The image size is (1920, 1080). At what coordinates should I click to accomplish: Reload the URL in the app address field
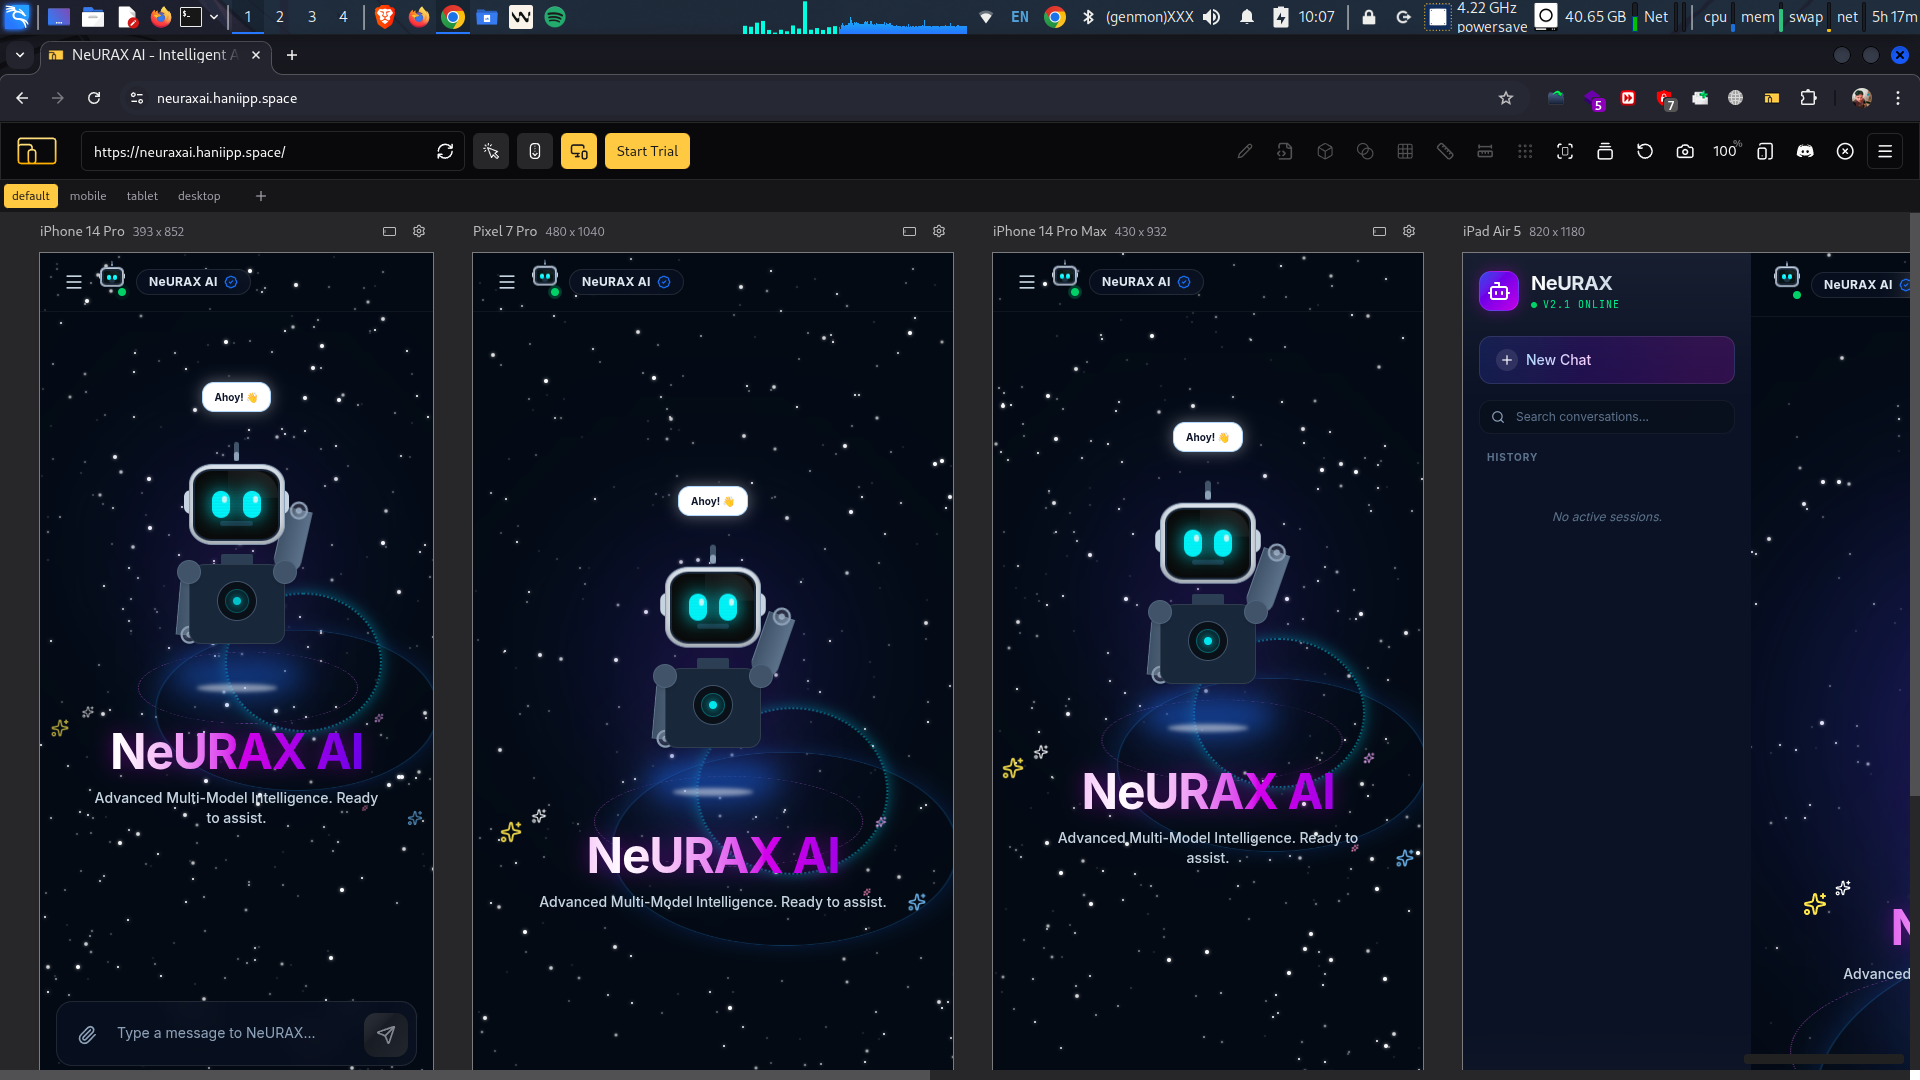pos(445,151)
